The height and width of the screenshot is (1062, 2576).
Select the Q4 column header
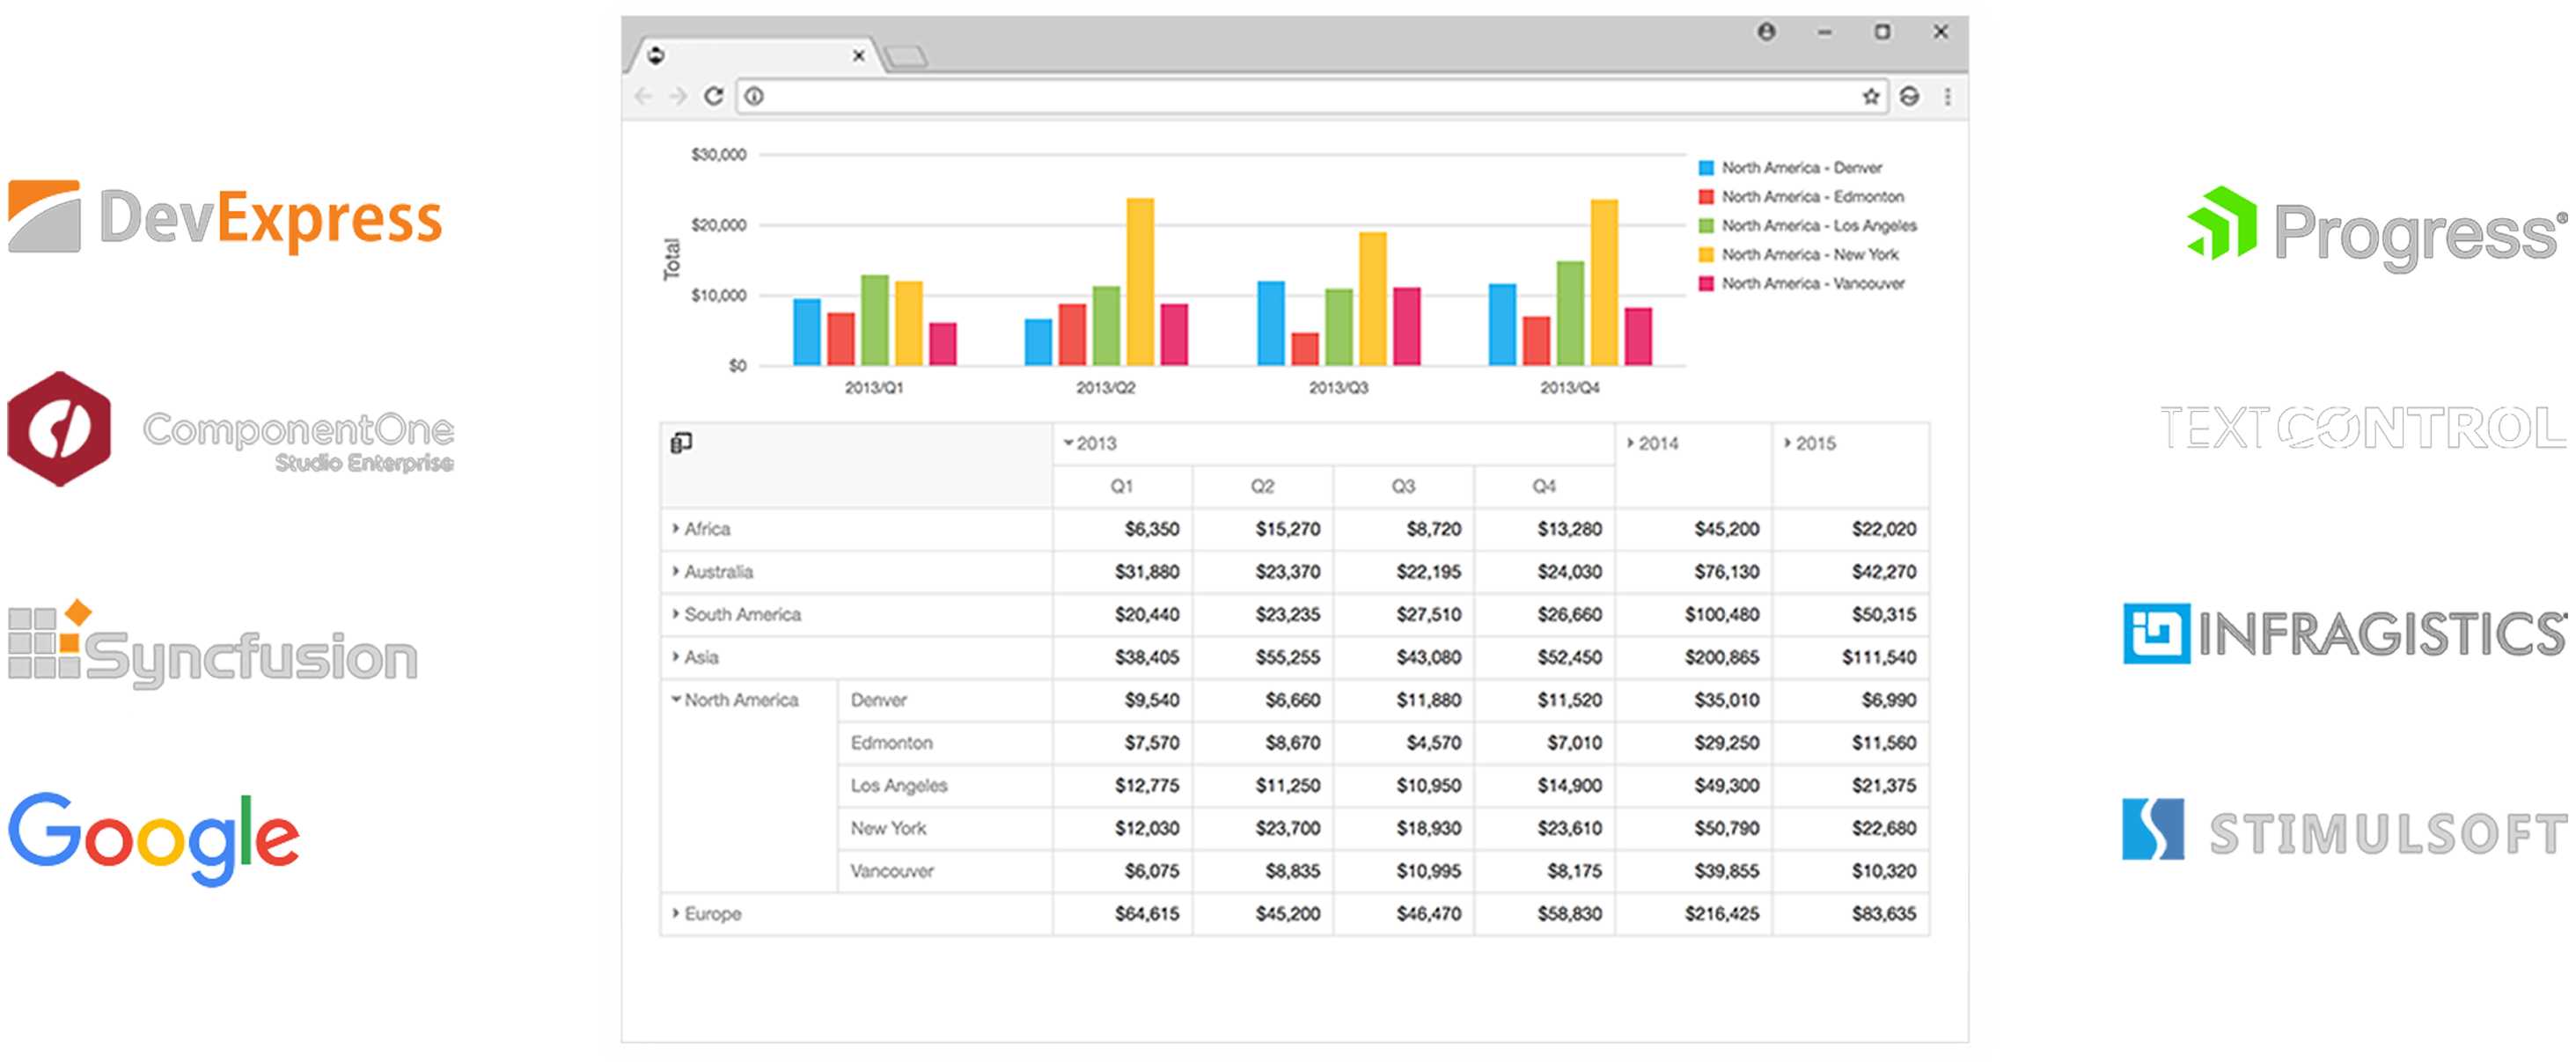tap(1545, 486)
